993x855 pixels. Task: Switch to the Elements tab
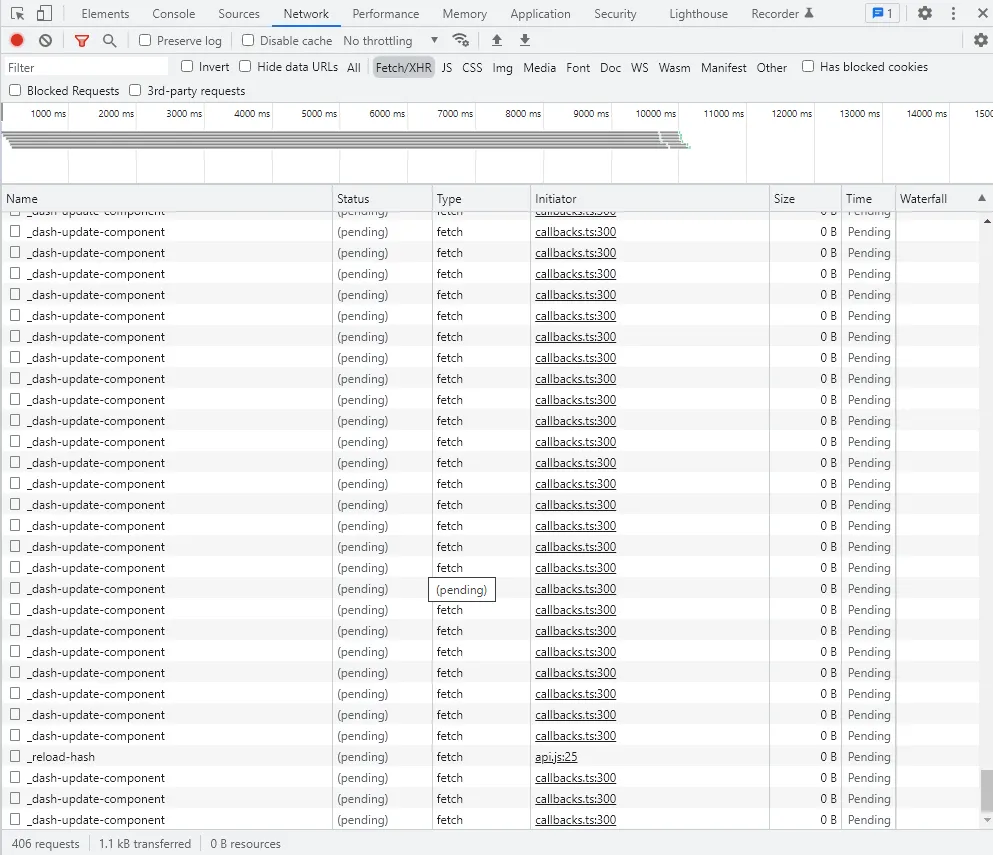(105, 13)
